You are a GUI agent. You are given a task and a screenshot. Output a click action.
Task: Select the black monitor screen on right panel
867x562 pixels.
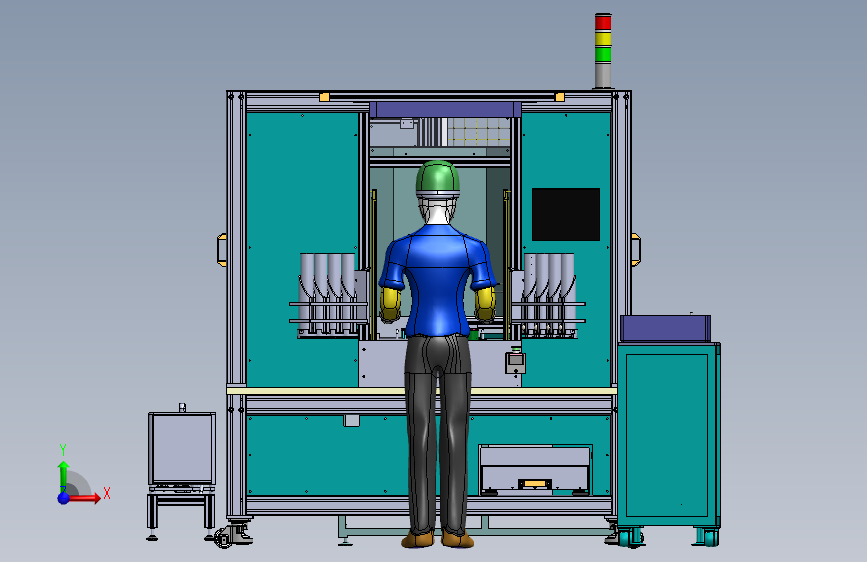(x=566, y=214)
